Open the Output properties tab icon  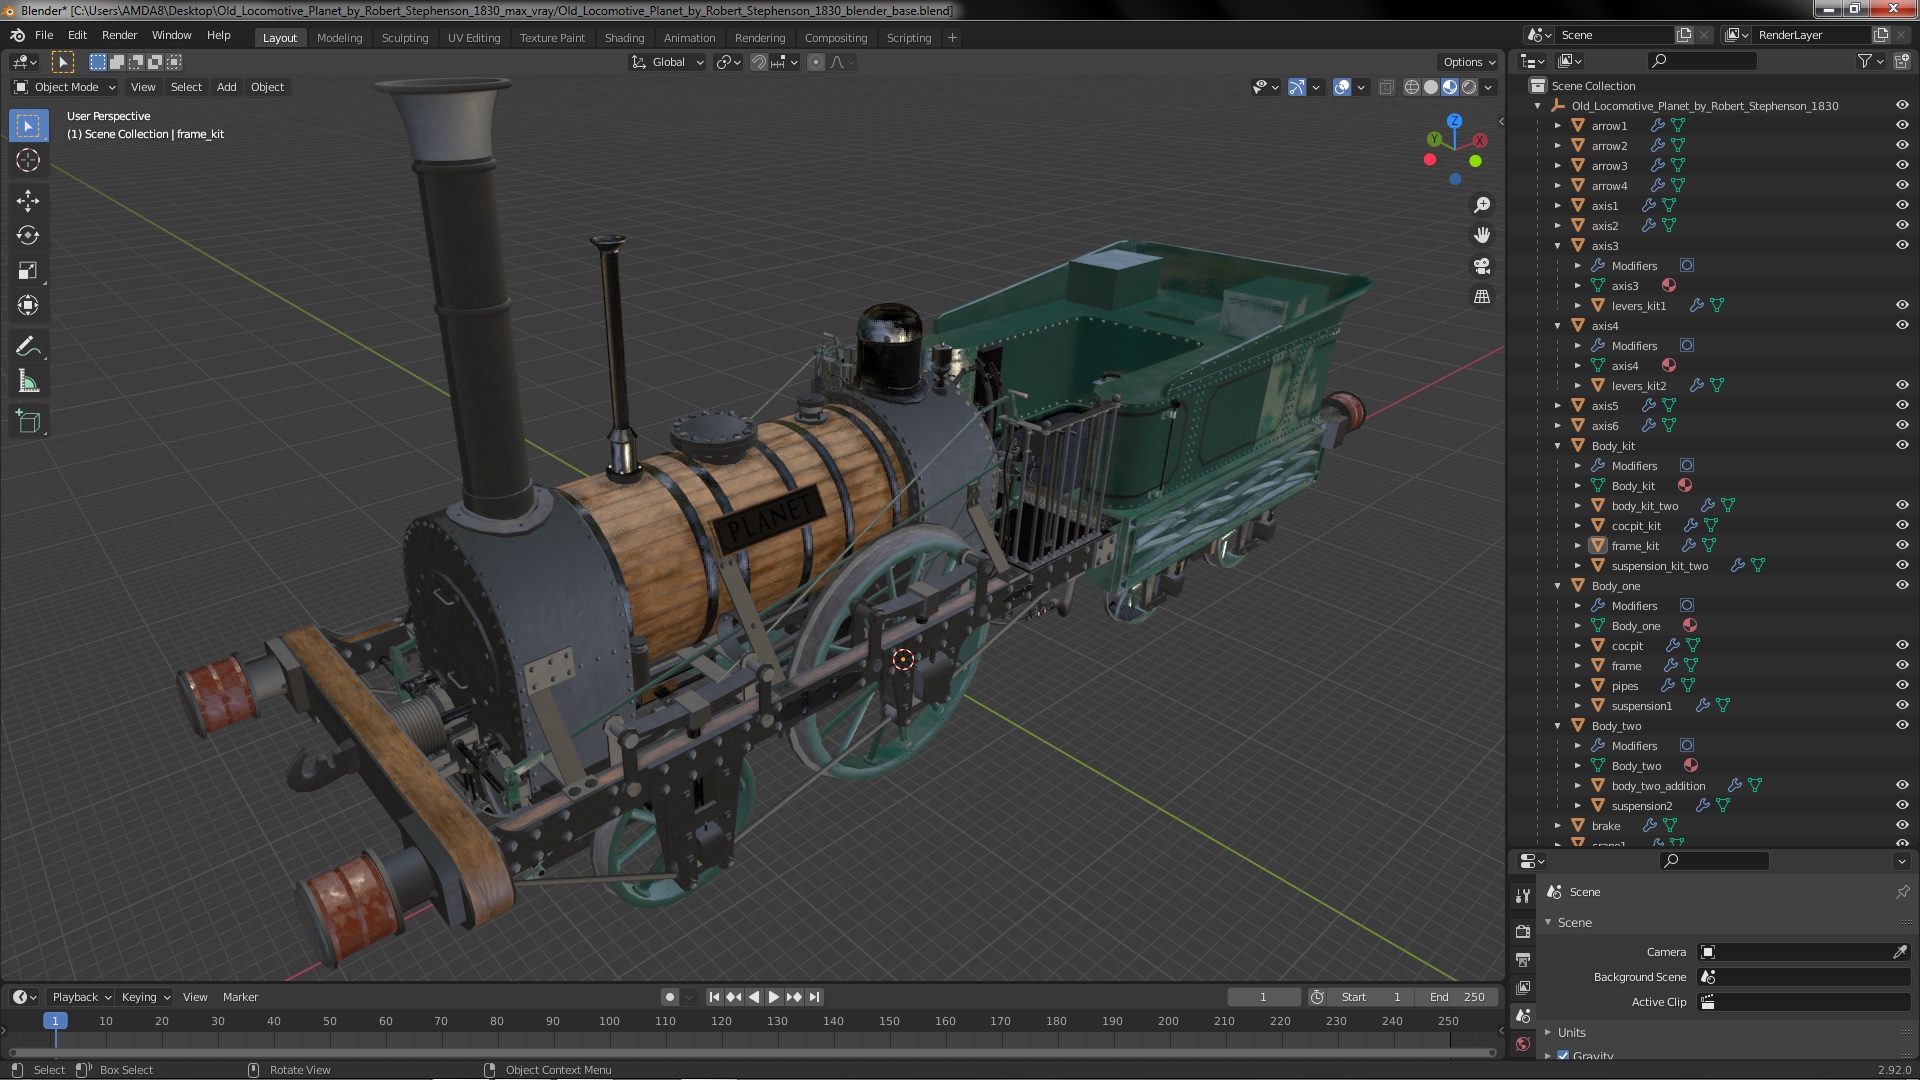1523,959
